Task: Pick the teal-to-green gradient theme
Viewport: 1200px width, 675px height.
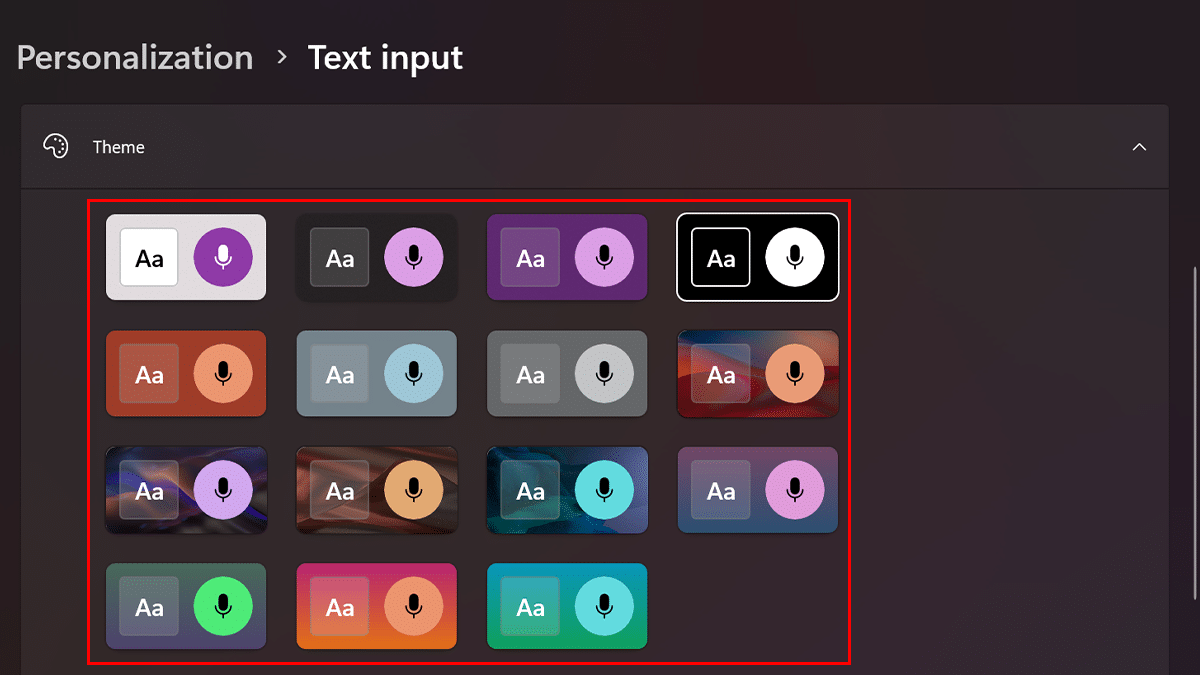Action: (567, 606)
